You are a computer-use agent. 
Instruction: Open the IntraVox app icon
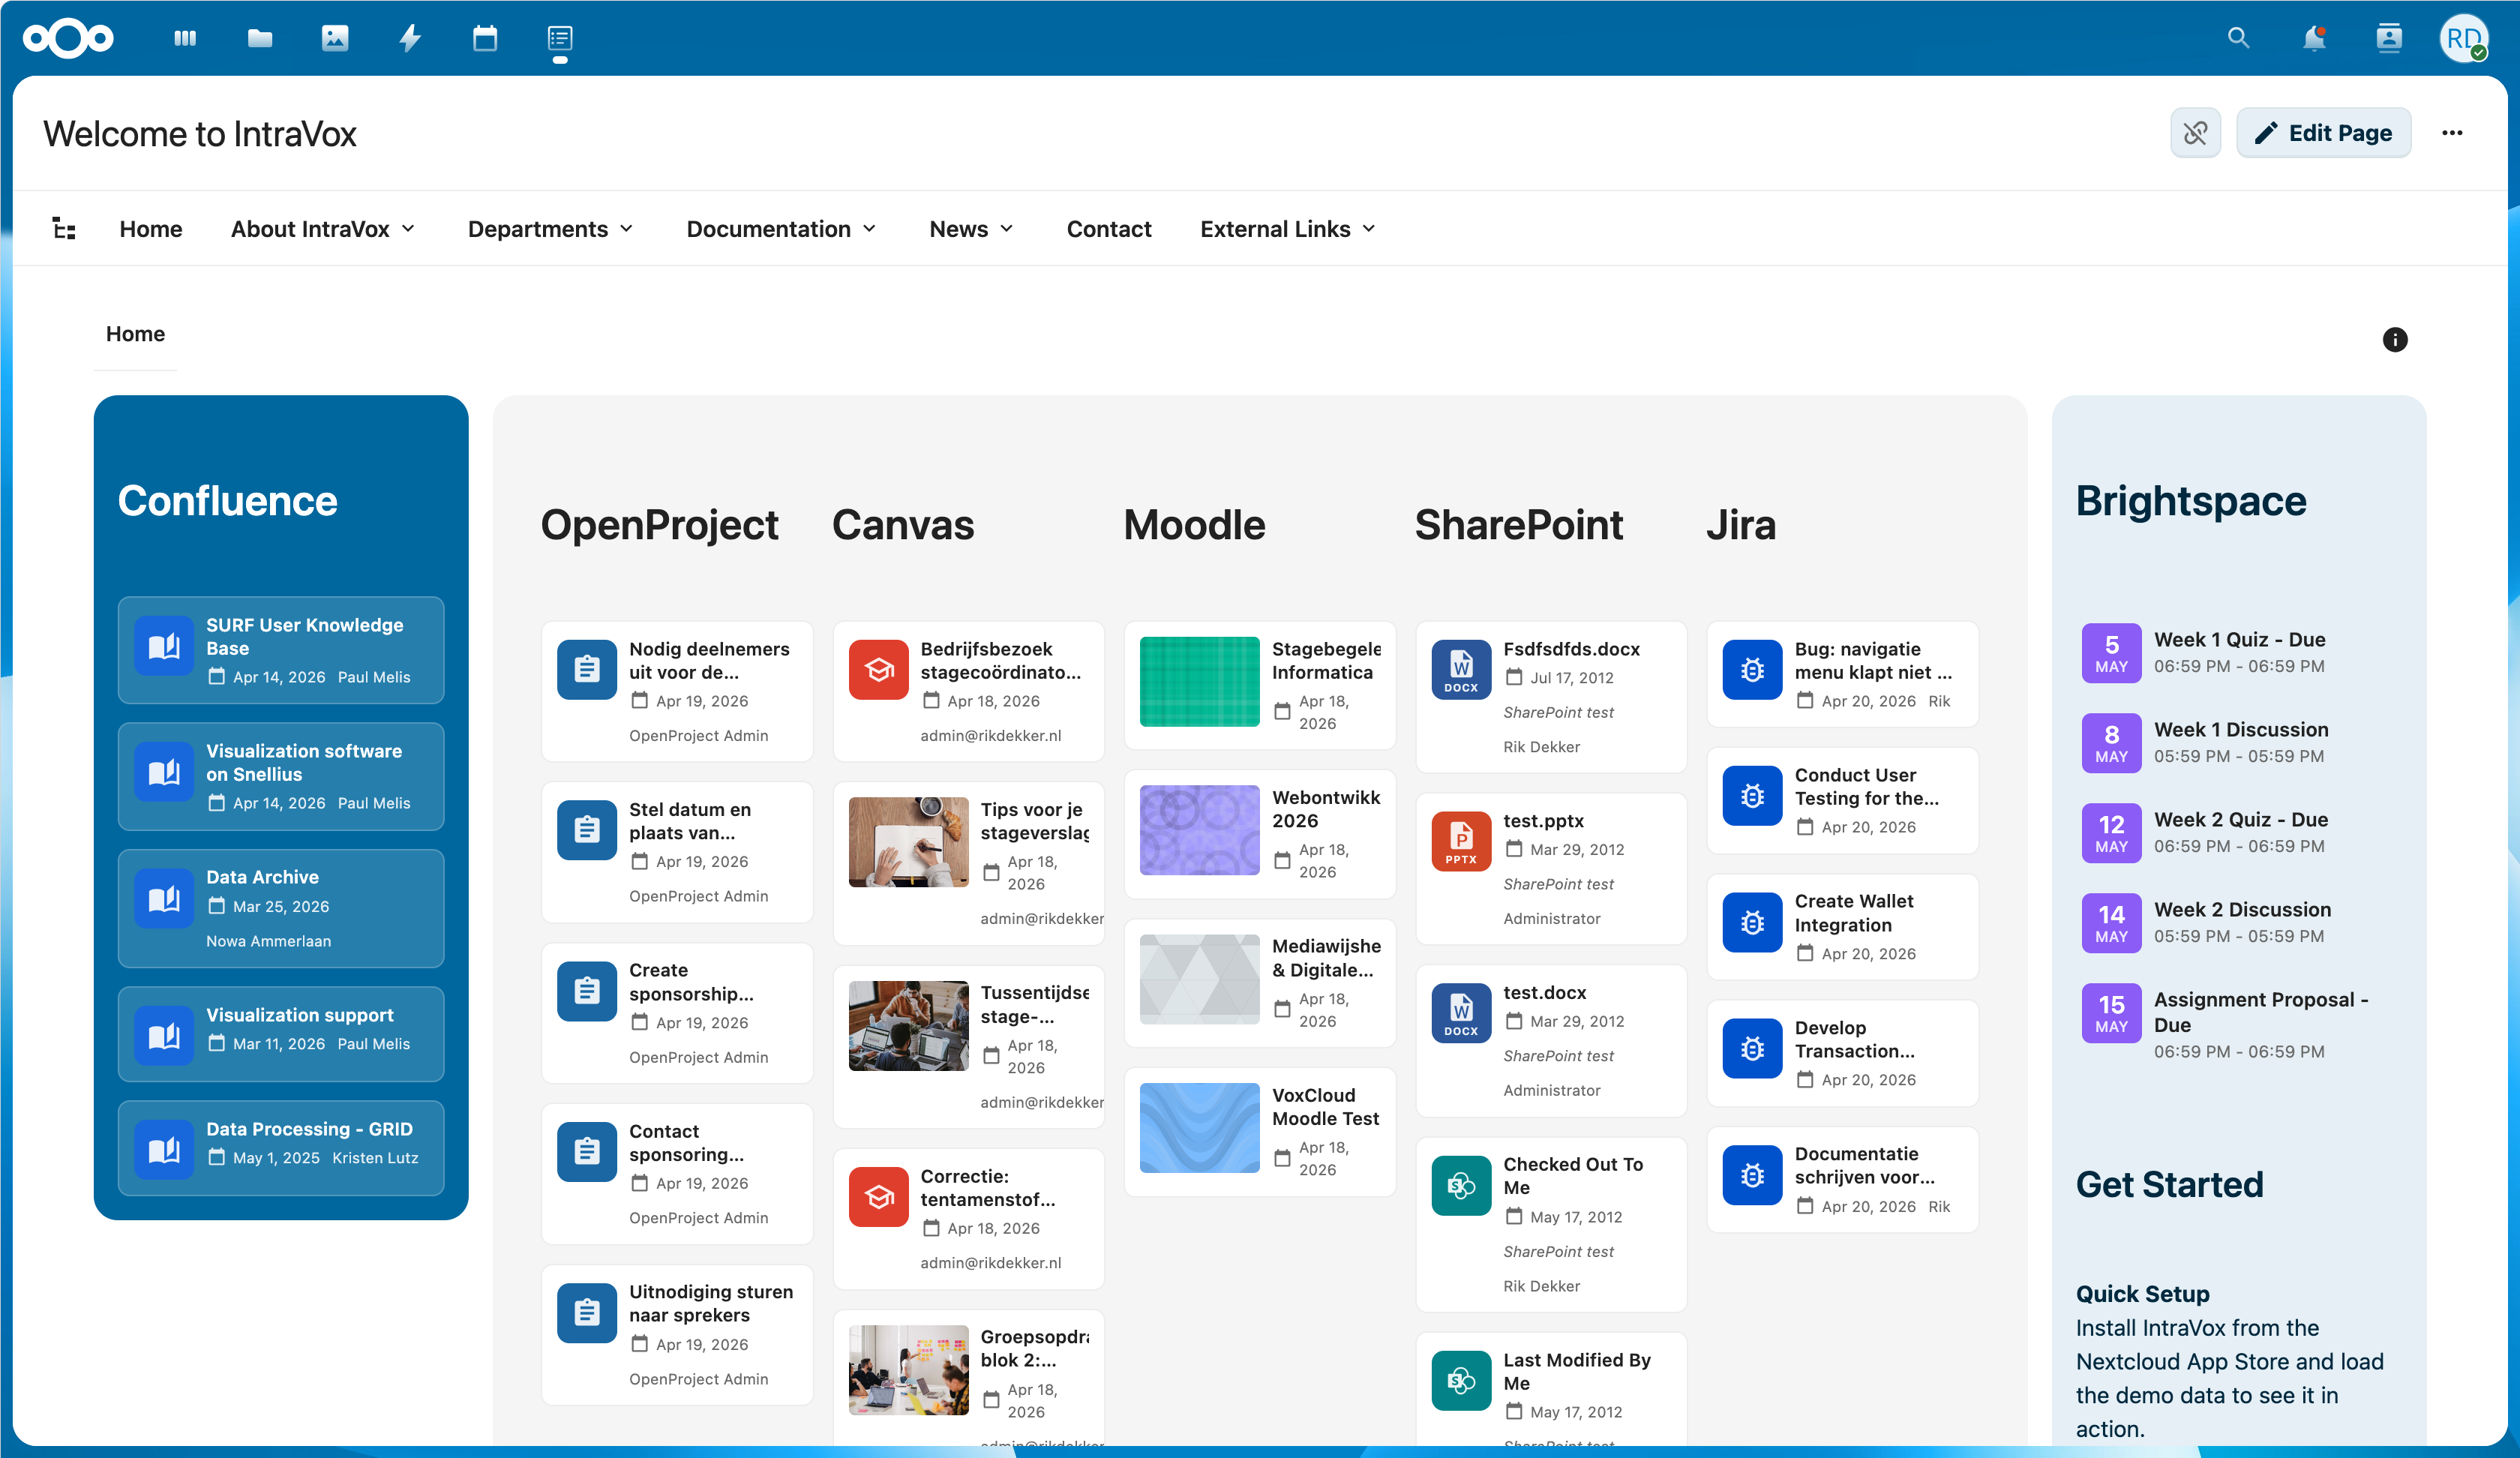[x=560, y=38]
